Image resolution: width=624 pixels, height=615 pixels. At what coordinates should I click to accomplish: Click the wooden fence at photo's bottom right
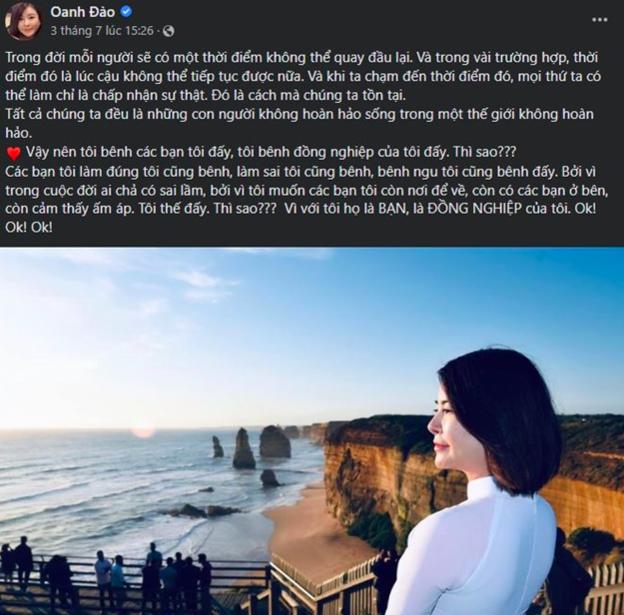pos(600,590)
